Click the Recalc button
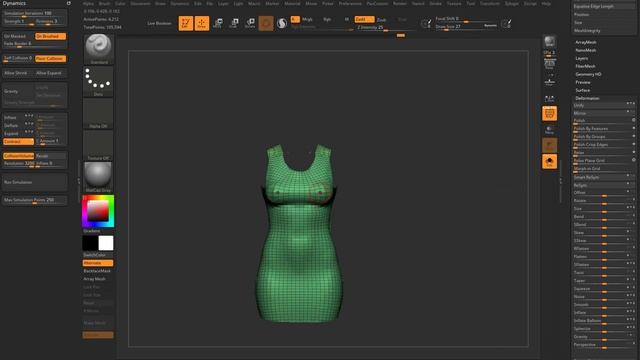The width and height of the screenshot is (640, 360). coord(51,156)
